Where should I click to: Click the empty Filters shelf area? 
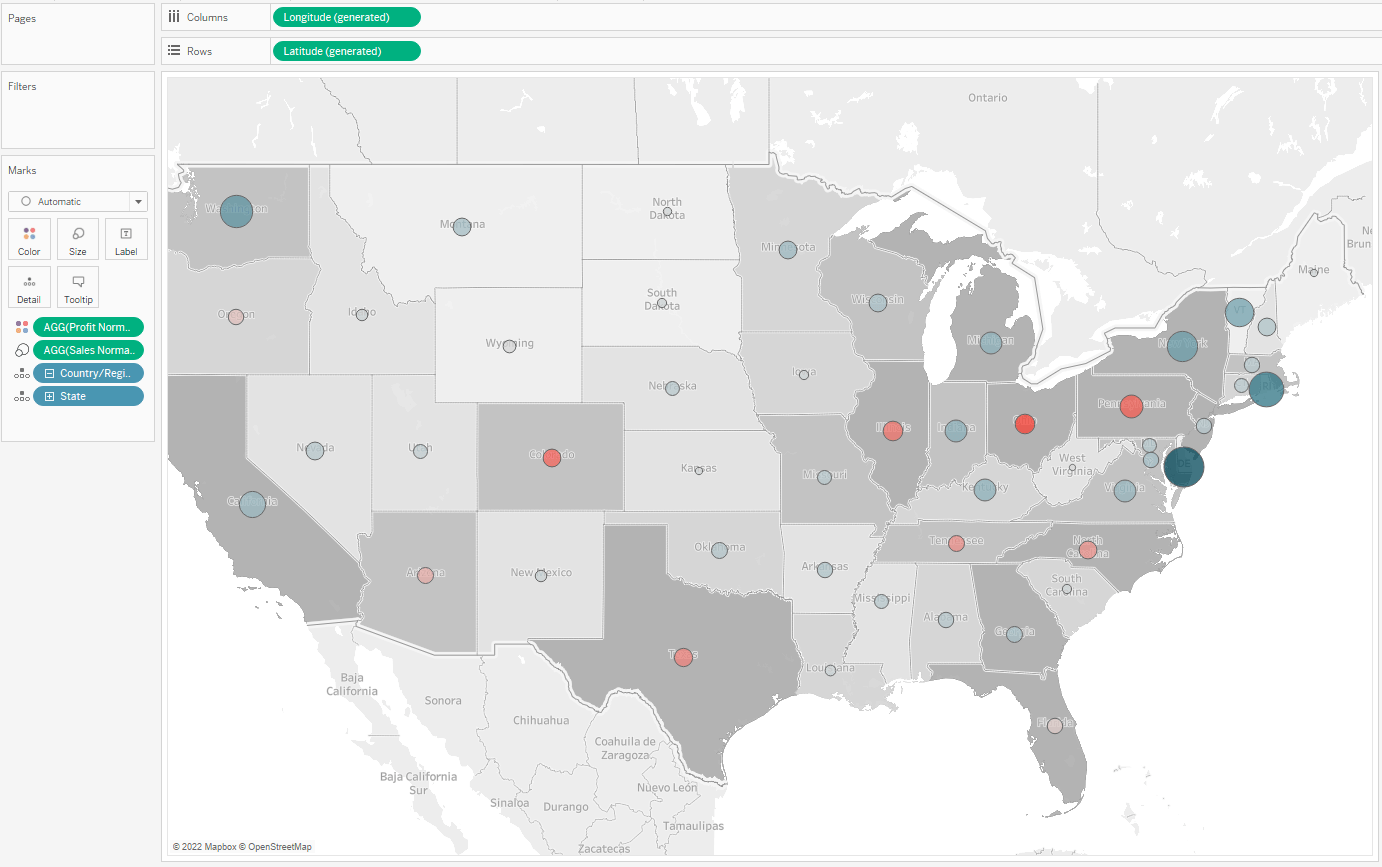[78, 120]
